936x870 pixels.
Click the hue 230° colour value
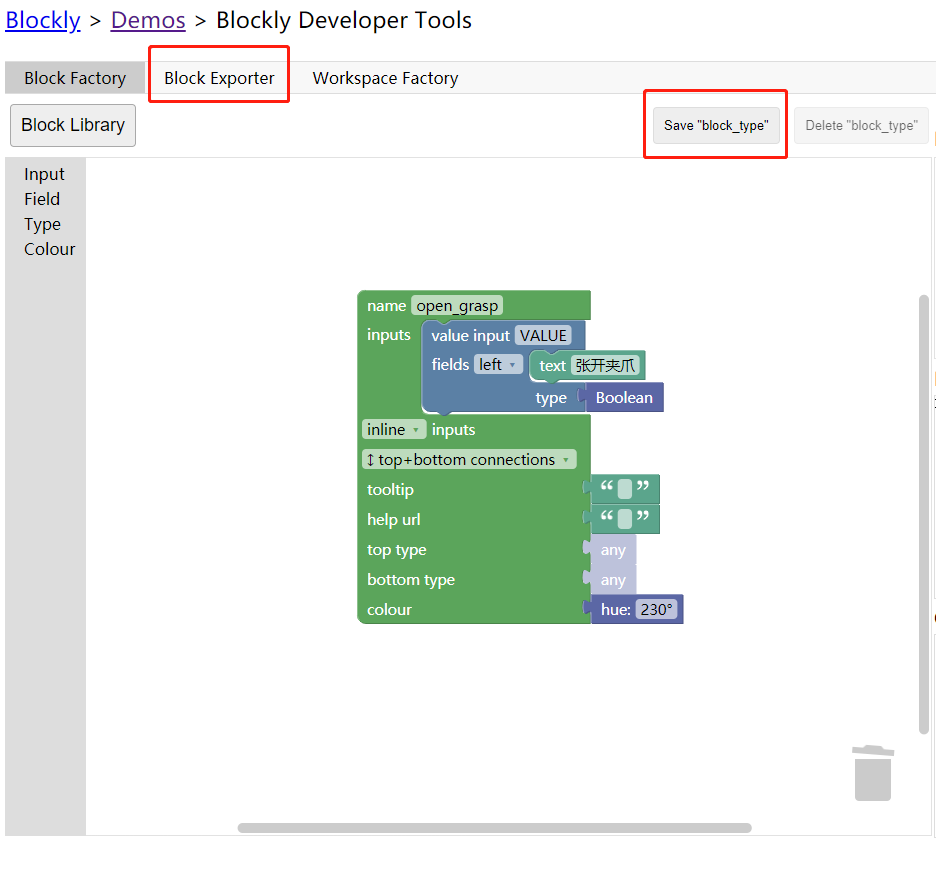tap(656, 609)
